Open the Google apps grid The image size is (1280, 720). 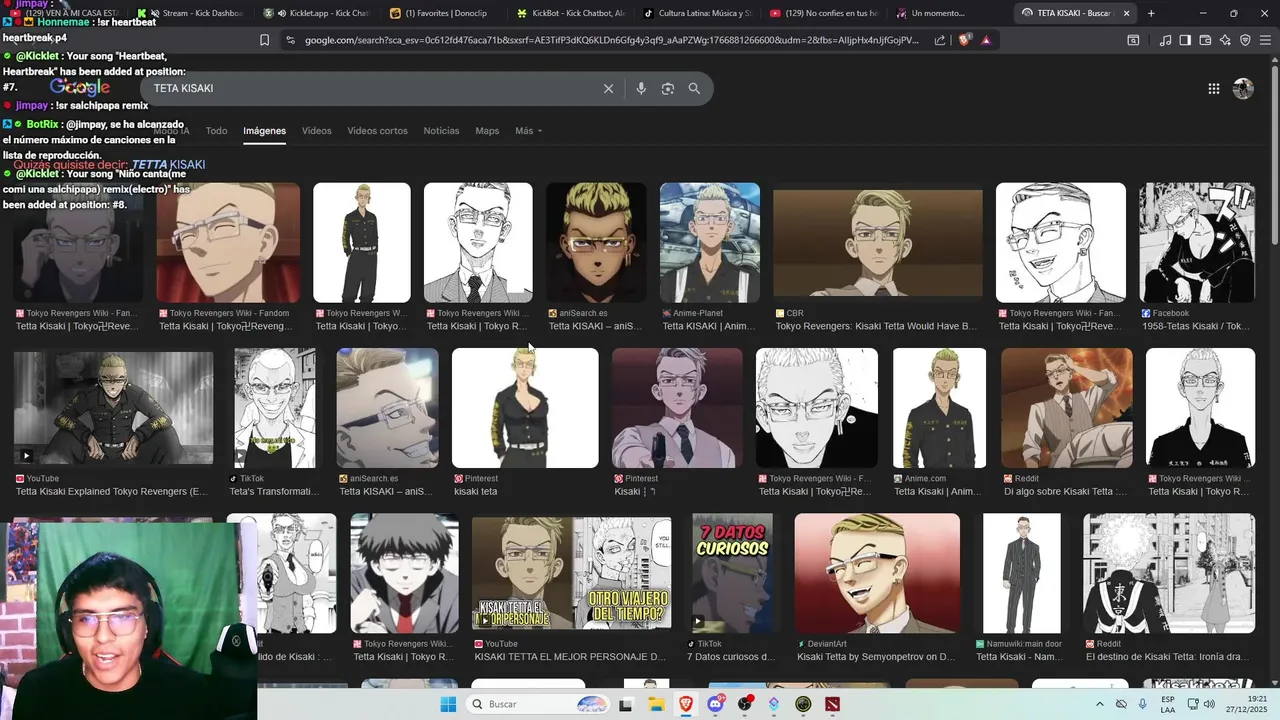(1213, 88)
